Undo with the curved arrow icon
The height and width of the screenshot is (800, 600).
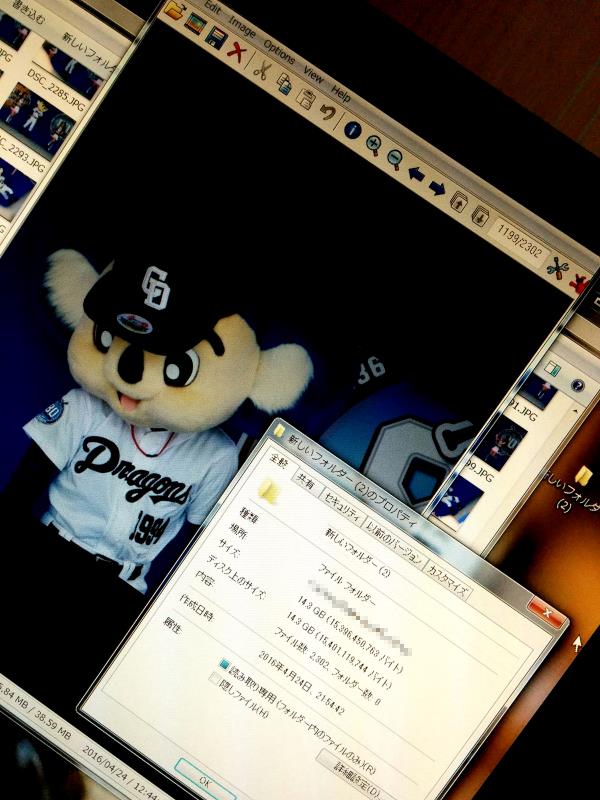pyautogui.click(x=328, y=112)
